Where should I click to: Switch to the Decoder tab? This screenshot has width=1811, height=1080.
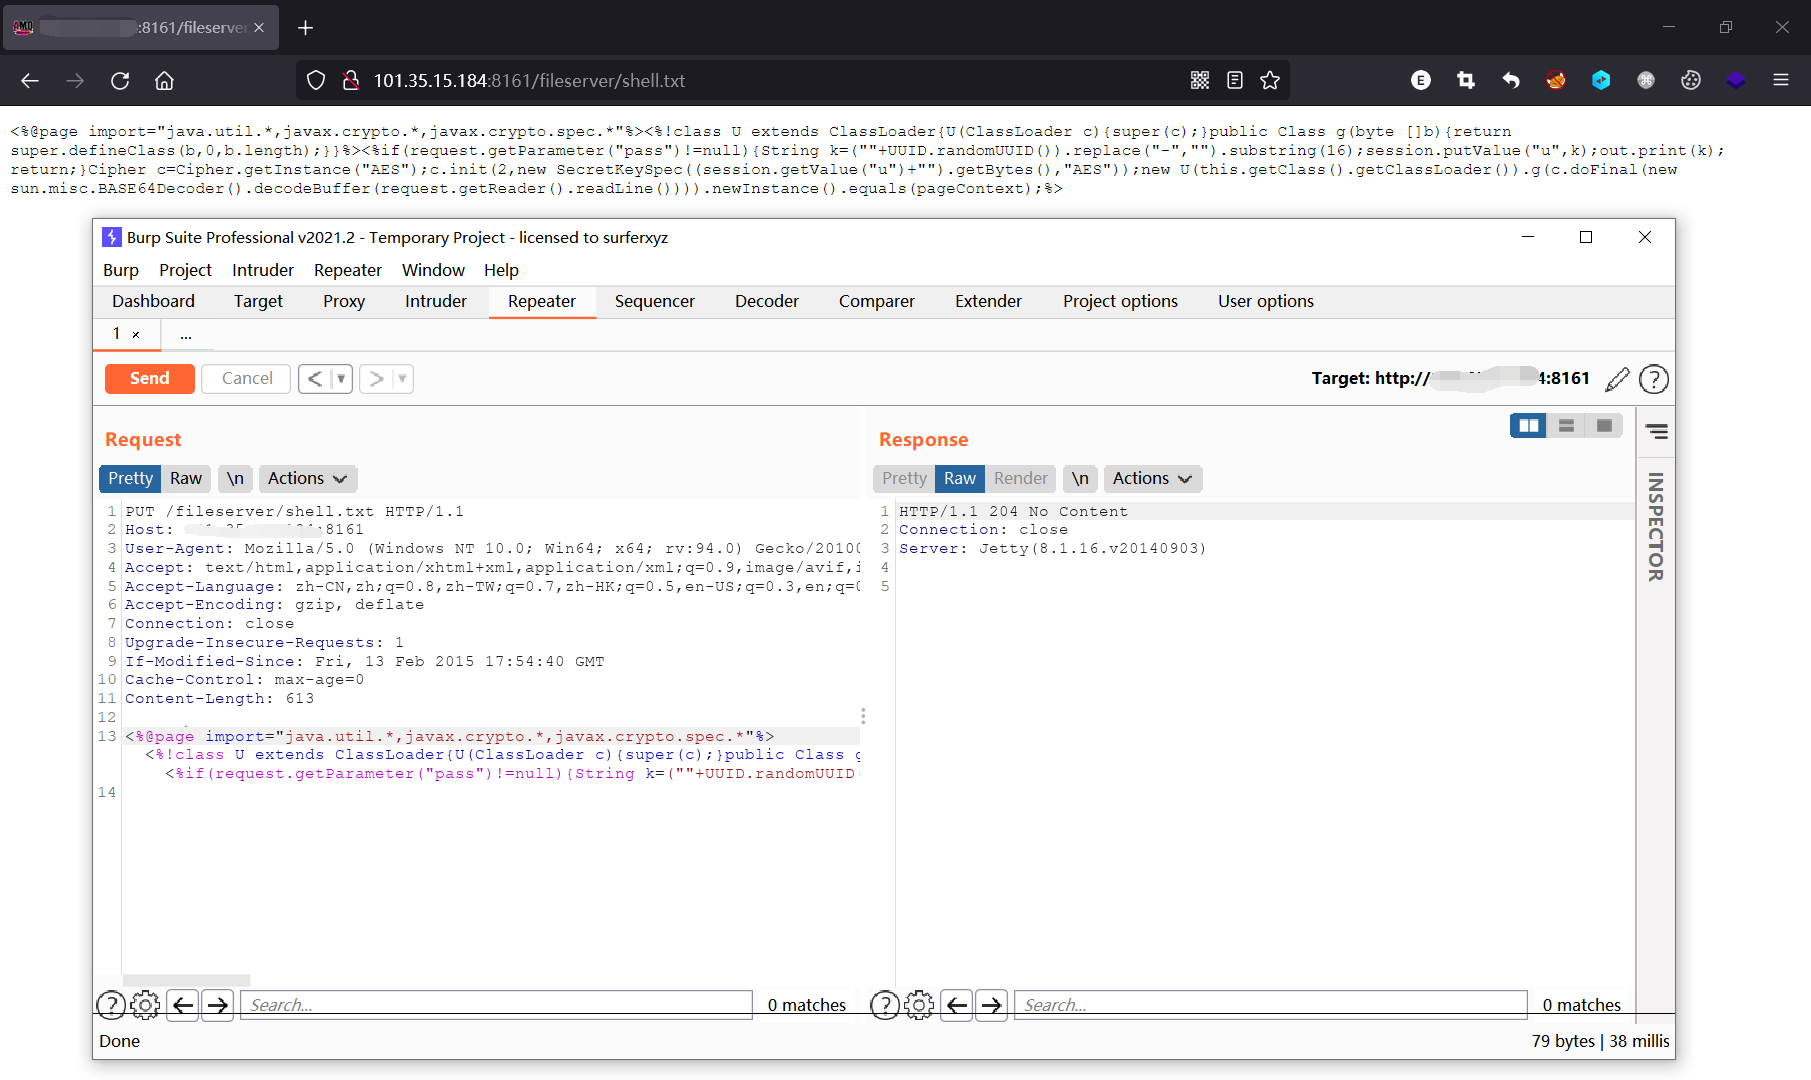767,302
